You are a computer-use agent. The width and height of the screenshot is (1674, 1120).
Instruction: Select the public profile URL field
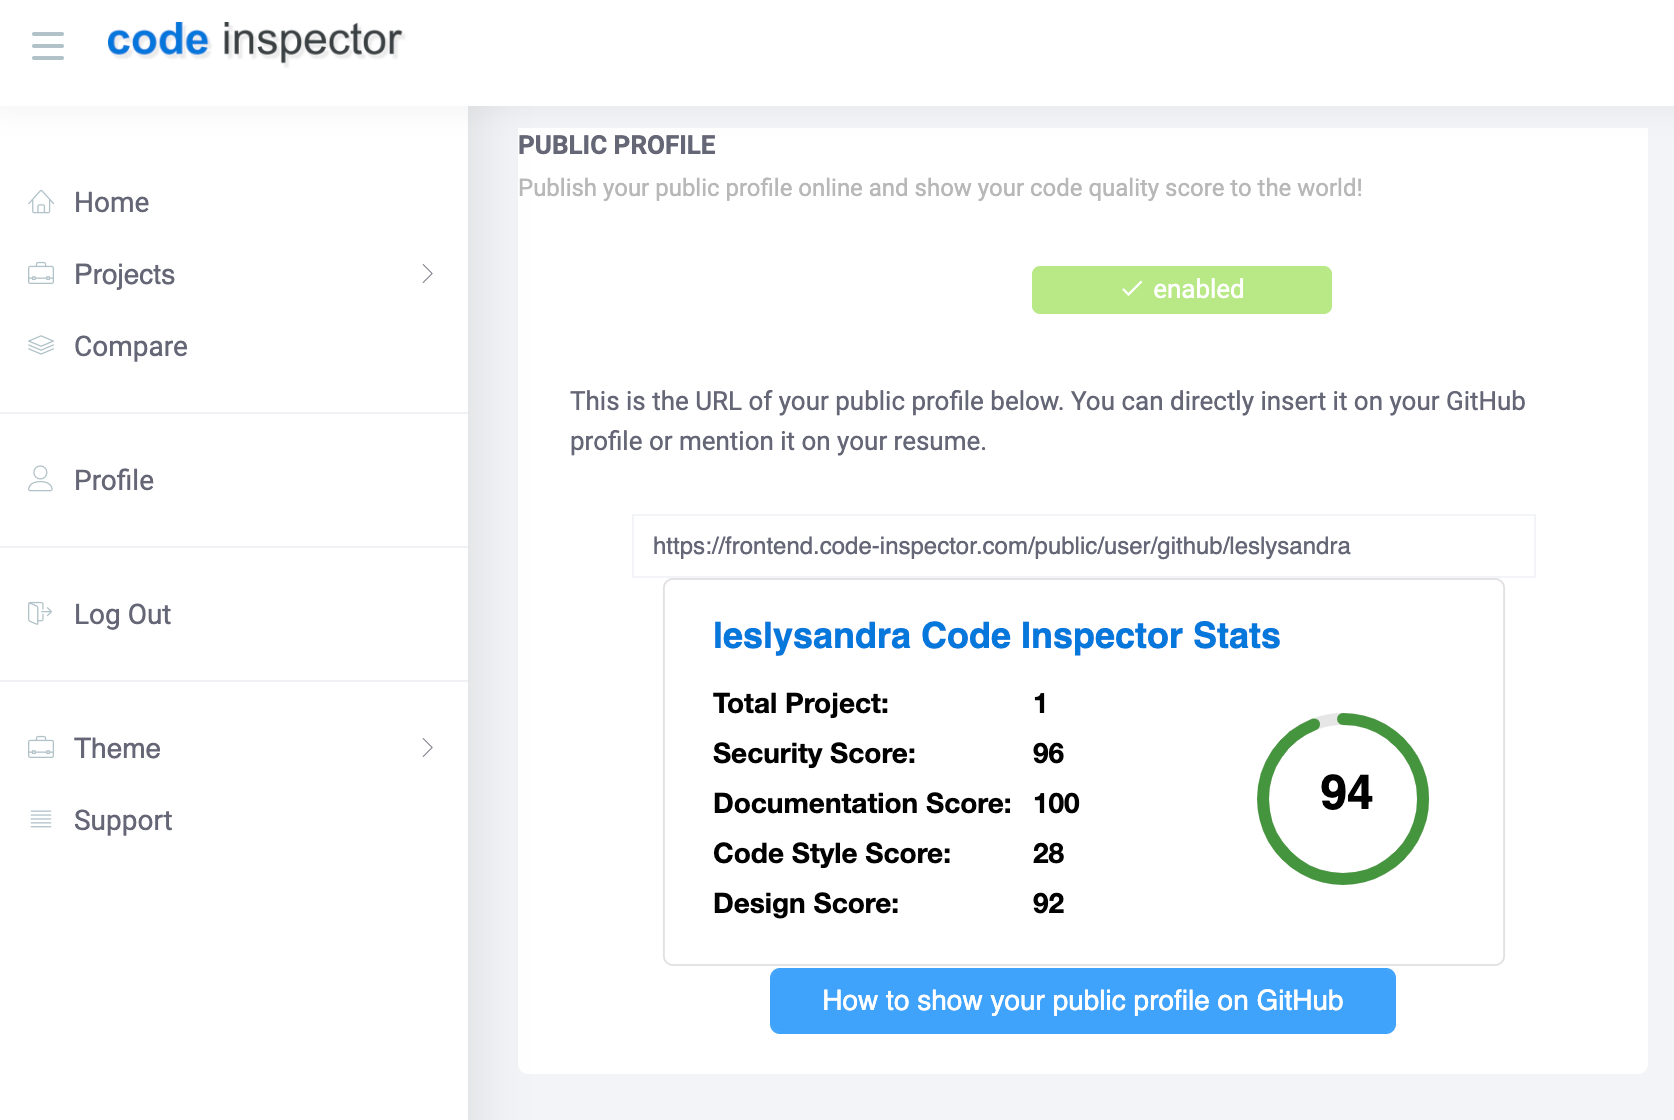(x=1084, y=546)
